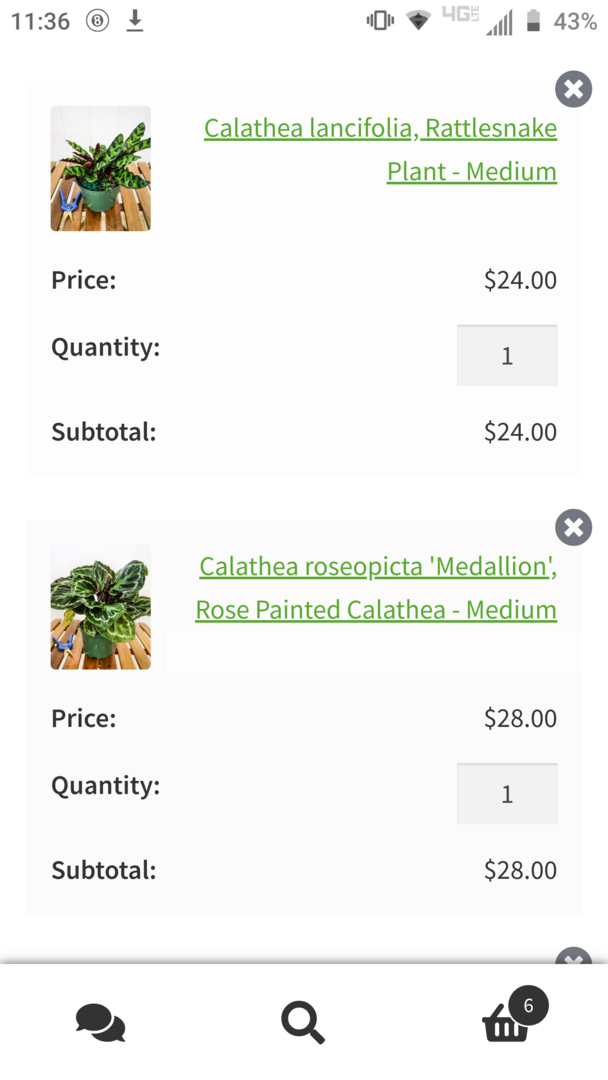Screen dimensions: 608x1080
Task: Tap the cart item count badge
Action: coord(528,1005)
